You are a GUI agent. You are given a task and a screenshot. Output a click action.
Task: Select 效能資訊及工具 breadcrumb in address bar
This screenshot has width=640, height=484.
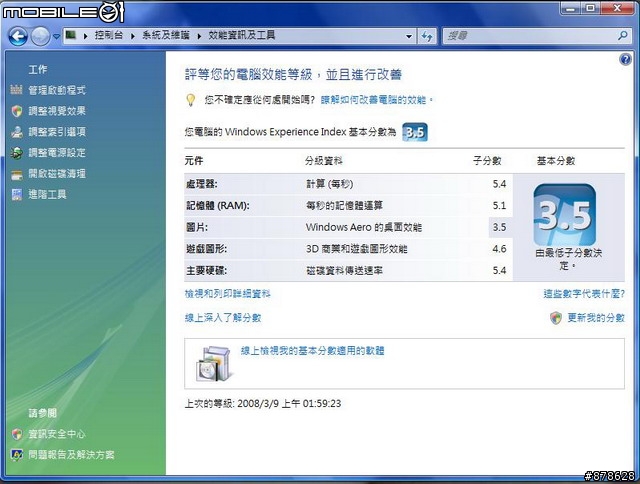pyautogui.click(x=242, y=35)
